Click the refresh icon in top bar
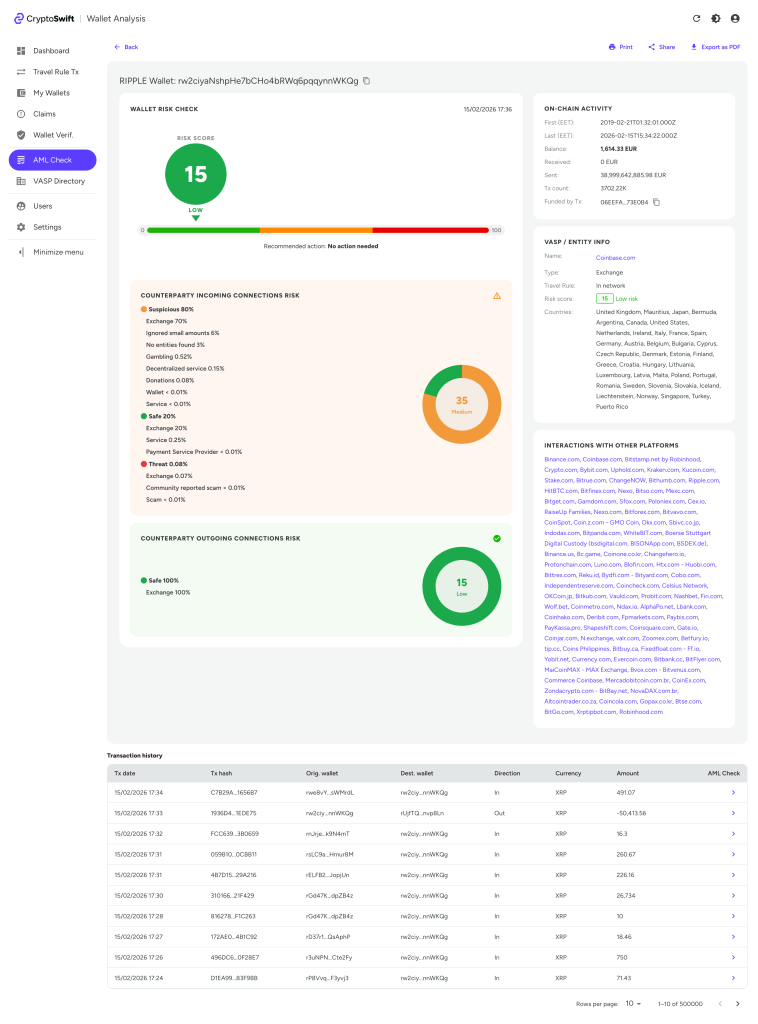Screen dimensions: 758x1024 [696, 18]
